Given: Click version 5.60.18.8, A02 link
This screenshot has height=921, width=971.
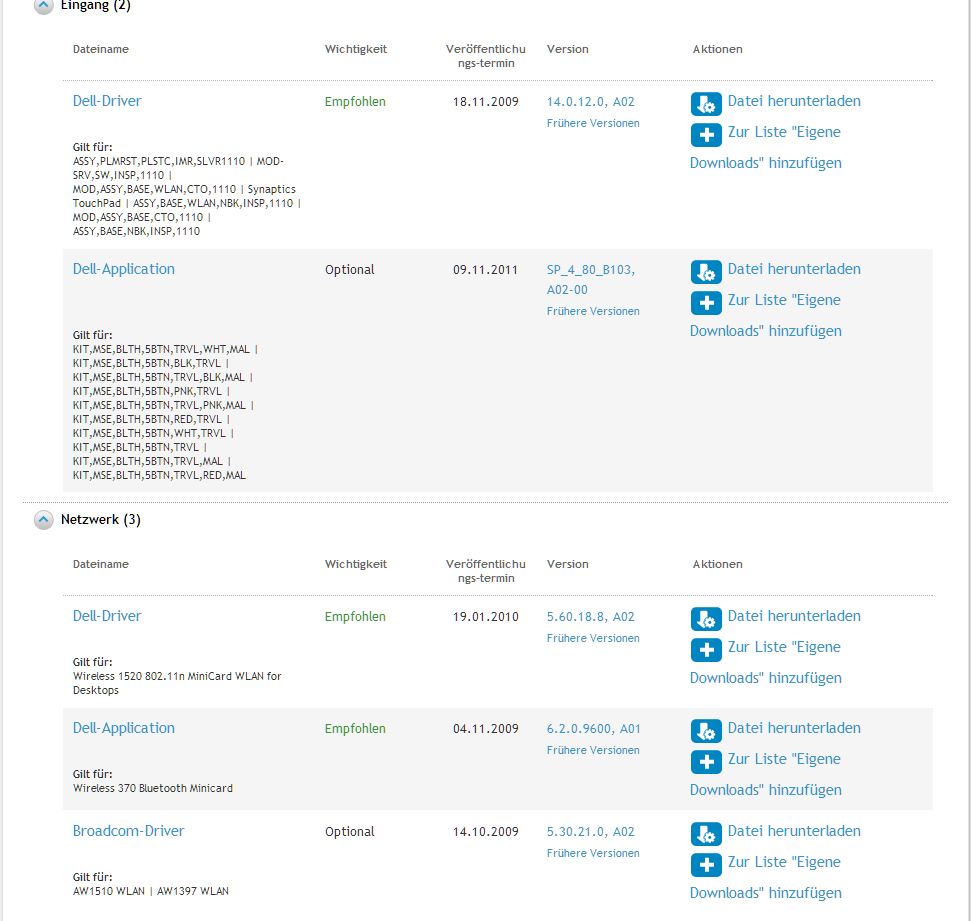Looking at the screenshot, I should click(x=591, y=617).
